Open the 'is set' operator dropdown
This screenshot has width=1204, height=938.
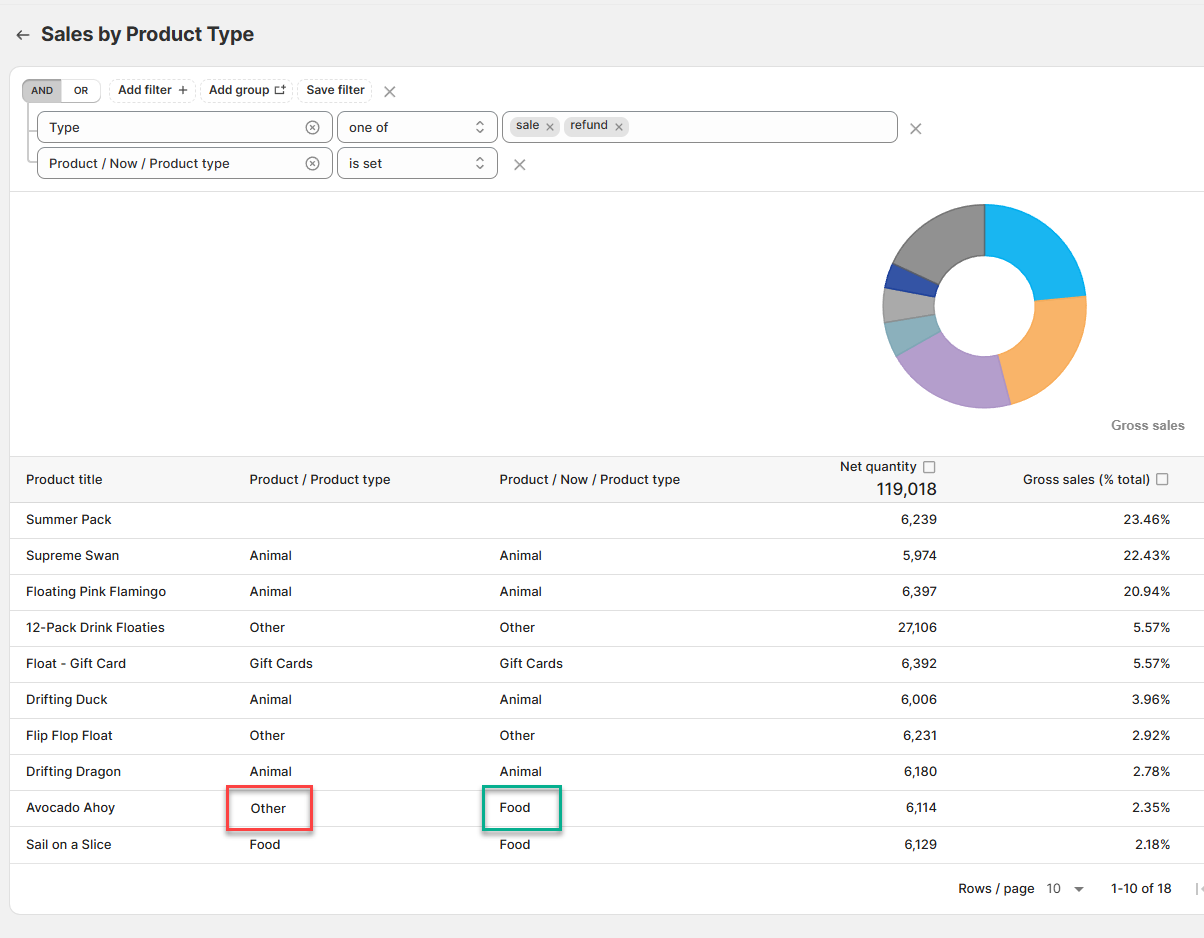coord(417,163)
